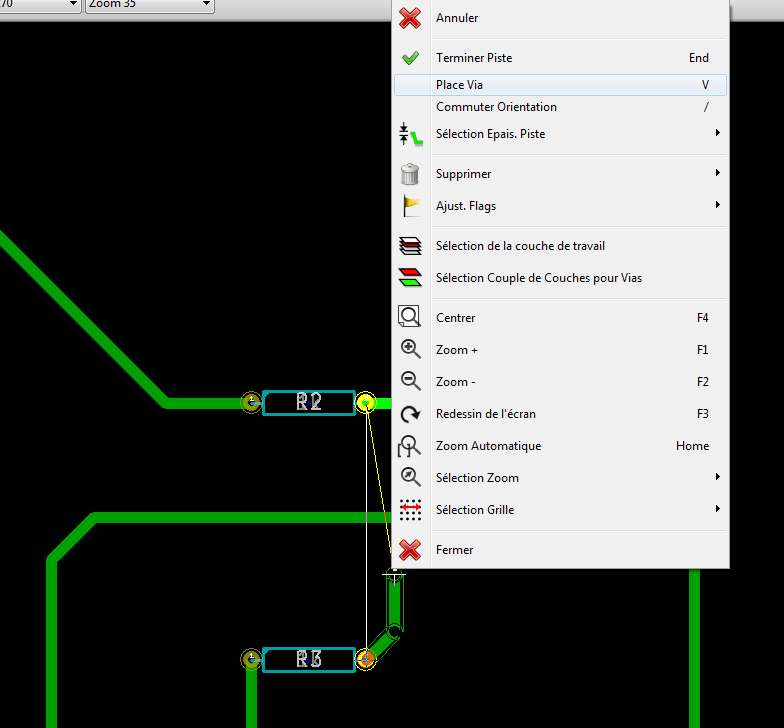Choose Annuler in the context menu
Image resolution: width=784 pixels, height=728 pixels.
pyautogui.click(x=560, y=18)
